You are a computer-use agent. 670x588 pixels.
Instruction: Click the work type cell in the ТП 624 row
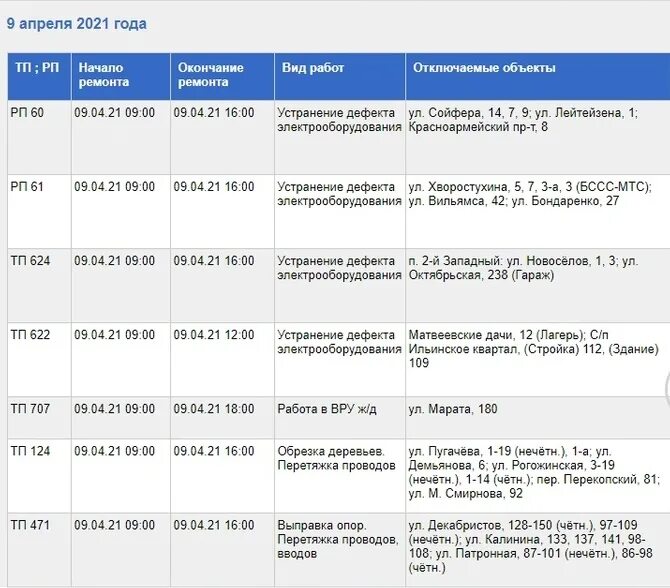click(340, 285)
